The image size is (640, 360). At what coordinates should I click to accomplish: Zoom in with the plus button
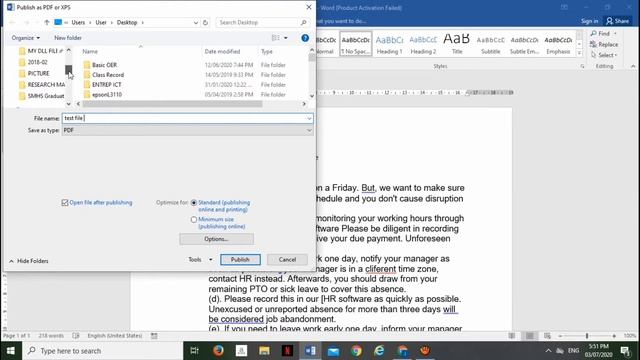tap(614, 336)
